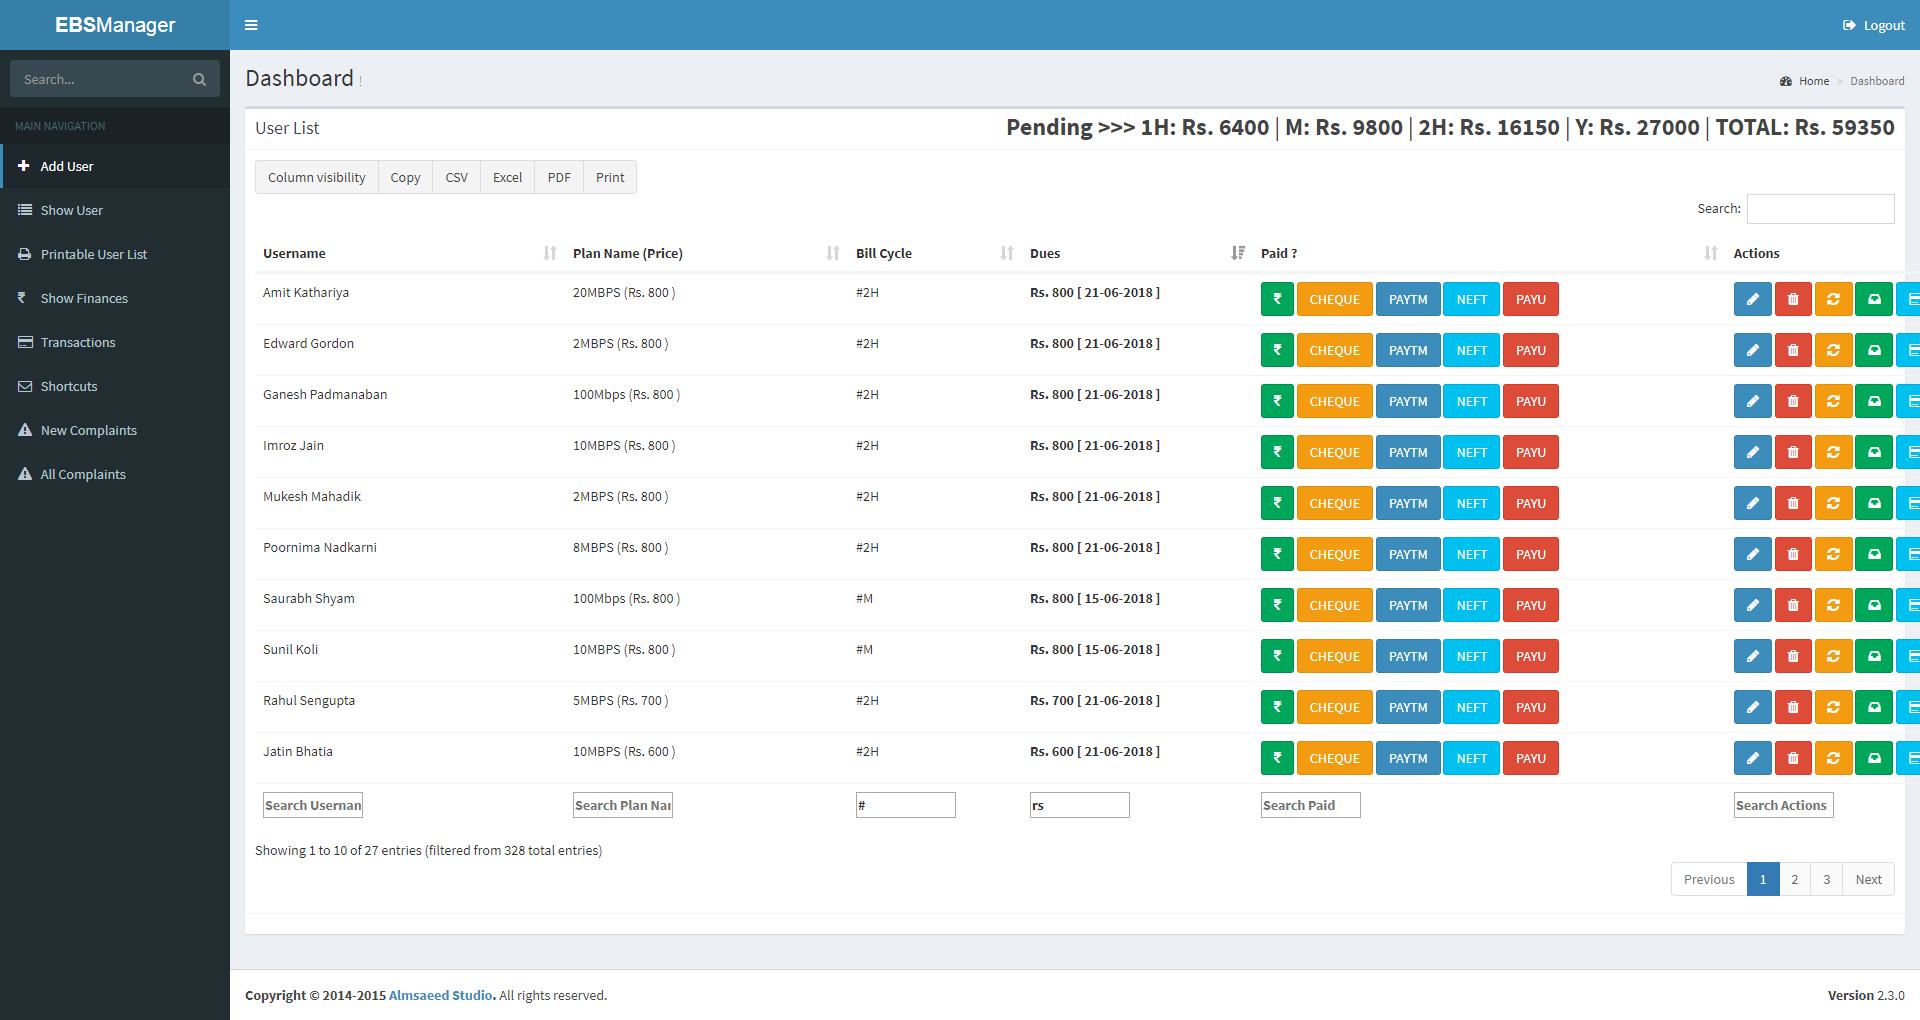Viewport: 1920px width, 1020px height.
Task: Click the Search Actions filter field
Action: click(1784, 805)
